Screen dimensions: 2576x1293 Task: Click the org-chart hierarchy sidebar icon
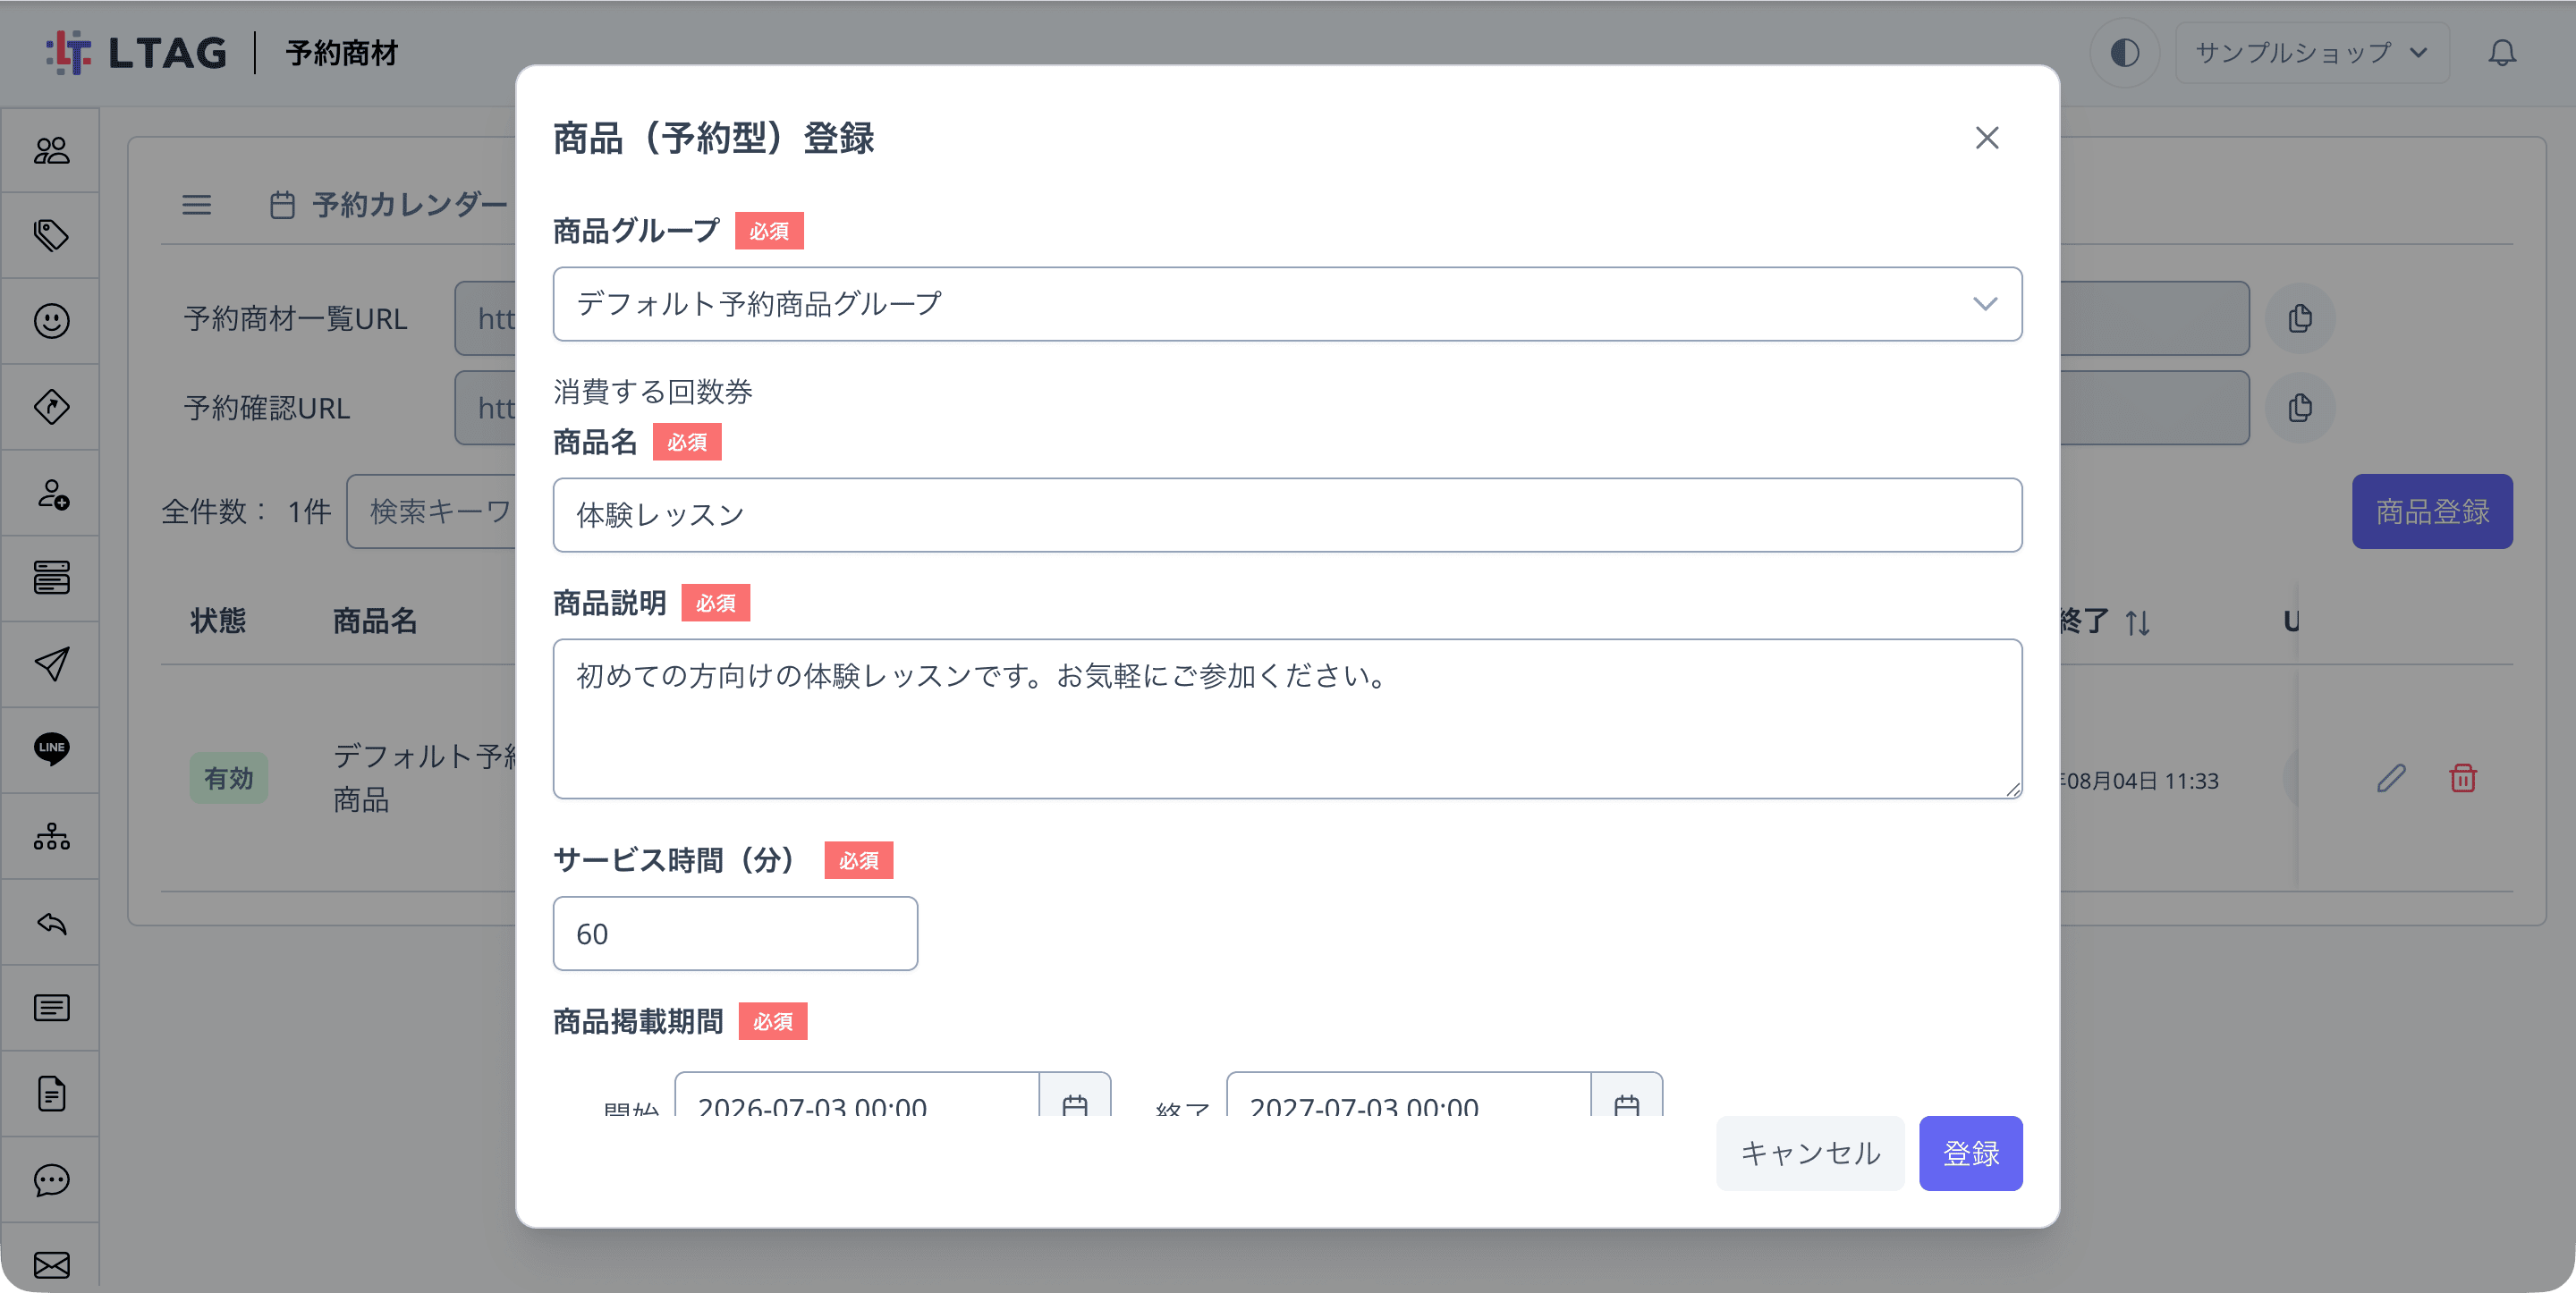point(51,836)
